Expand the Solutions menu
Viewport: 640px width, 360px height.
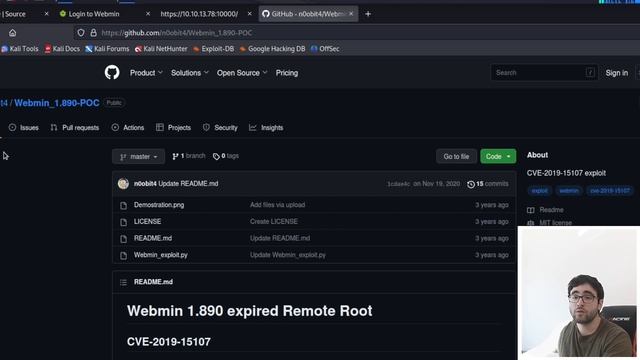coord(190,73)
